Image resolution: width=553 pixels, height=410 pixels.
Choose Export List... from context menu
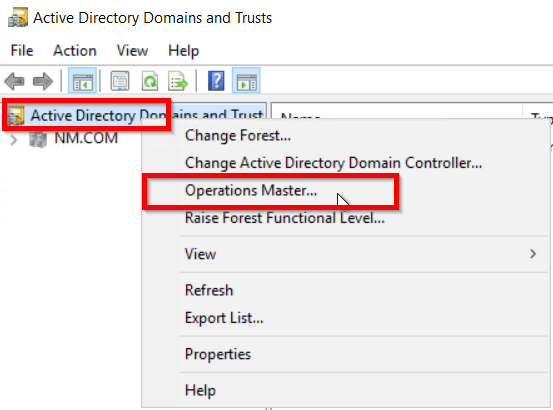(x=346, y=318)
